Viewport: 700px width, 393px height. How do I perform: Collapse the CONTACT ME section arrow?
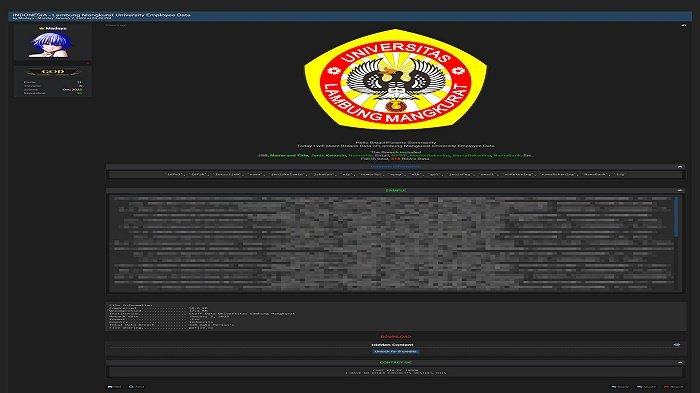(679, 363)
